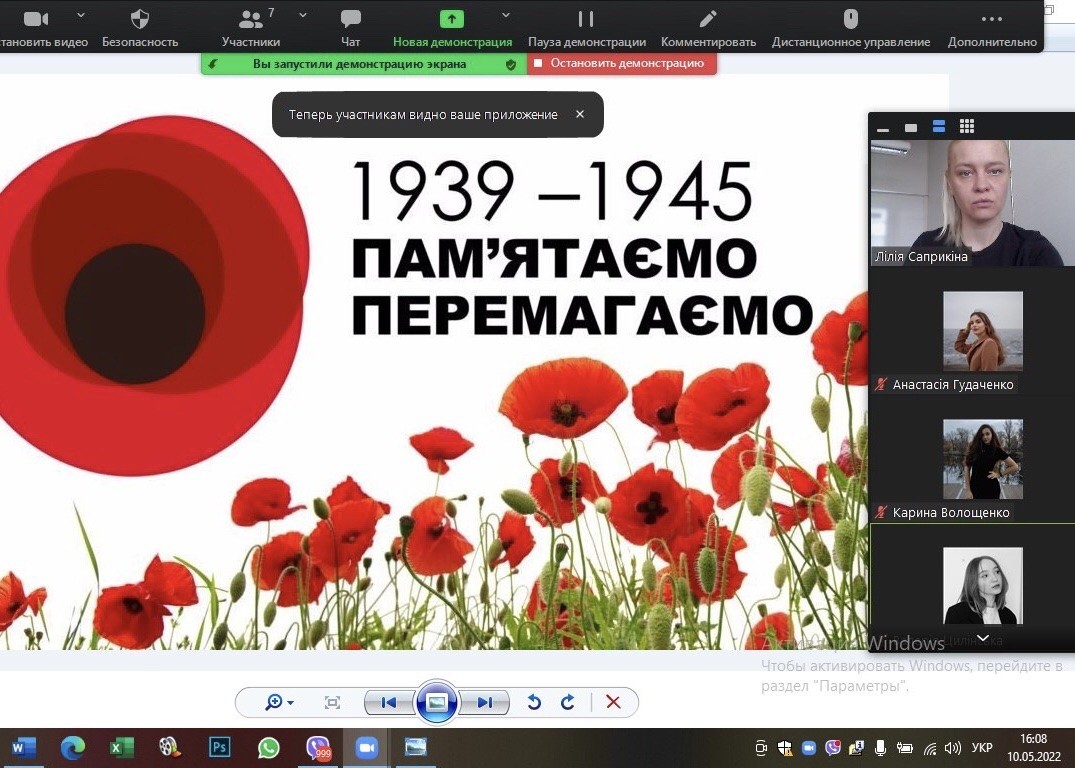Show more participants with down chevron
The width and height of the screenshot is (1075, 768).
[x=982, y=638]
